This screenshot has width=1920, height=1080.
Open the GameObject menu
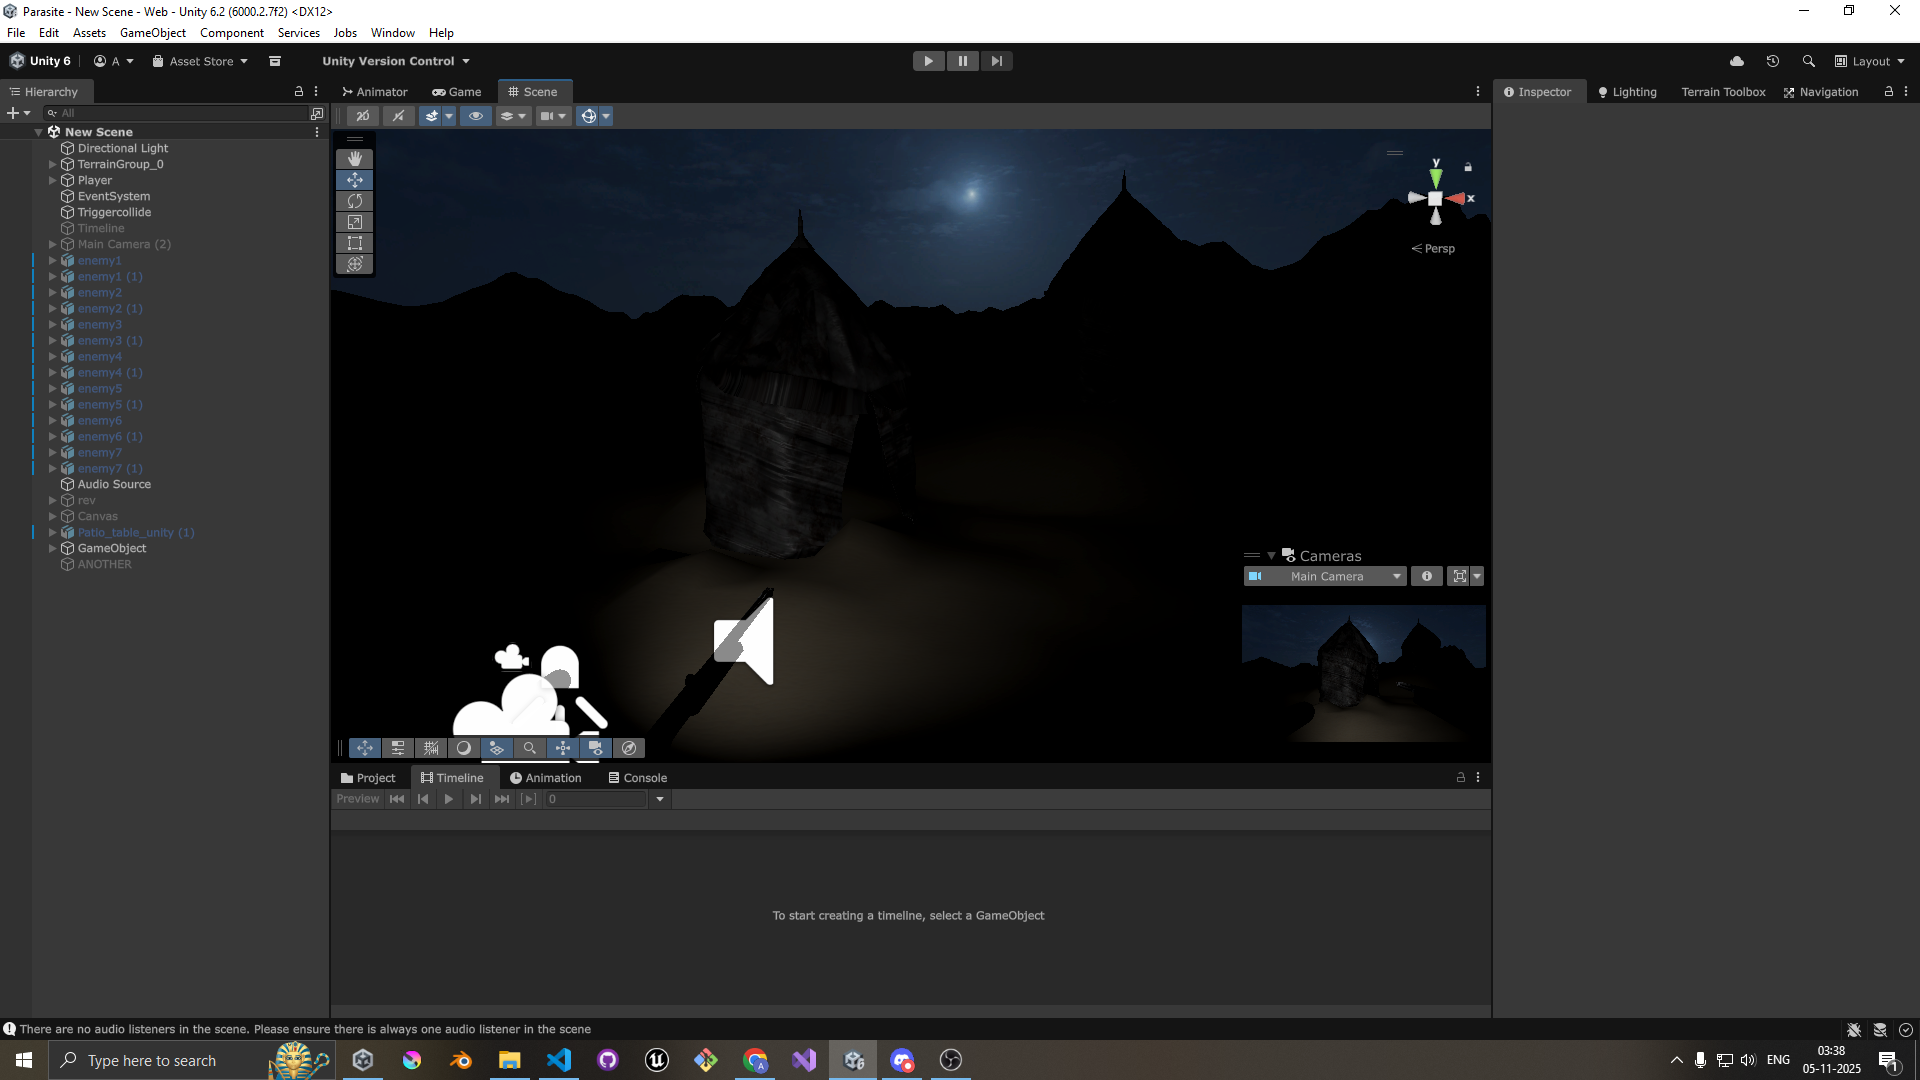click(152, 33)
